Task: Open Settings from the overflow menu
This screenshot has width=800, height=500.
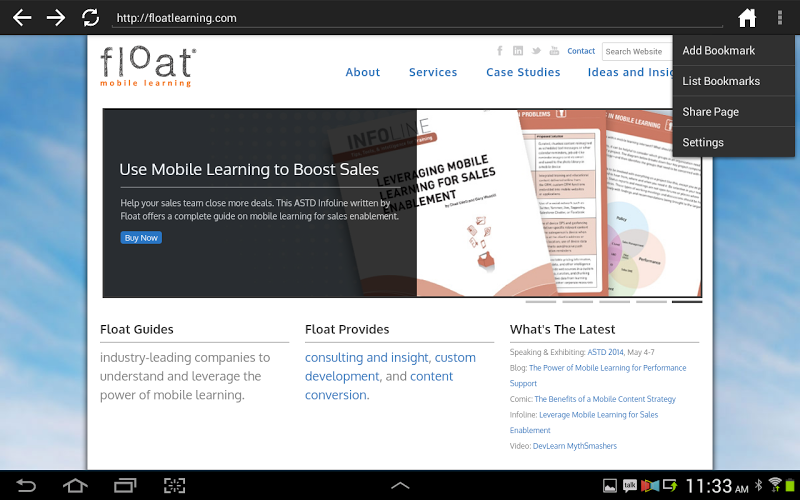Action: click(x=734, y=142)
